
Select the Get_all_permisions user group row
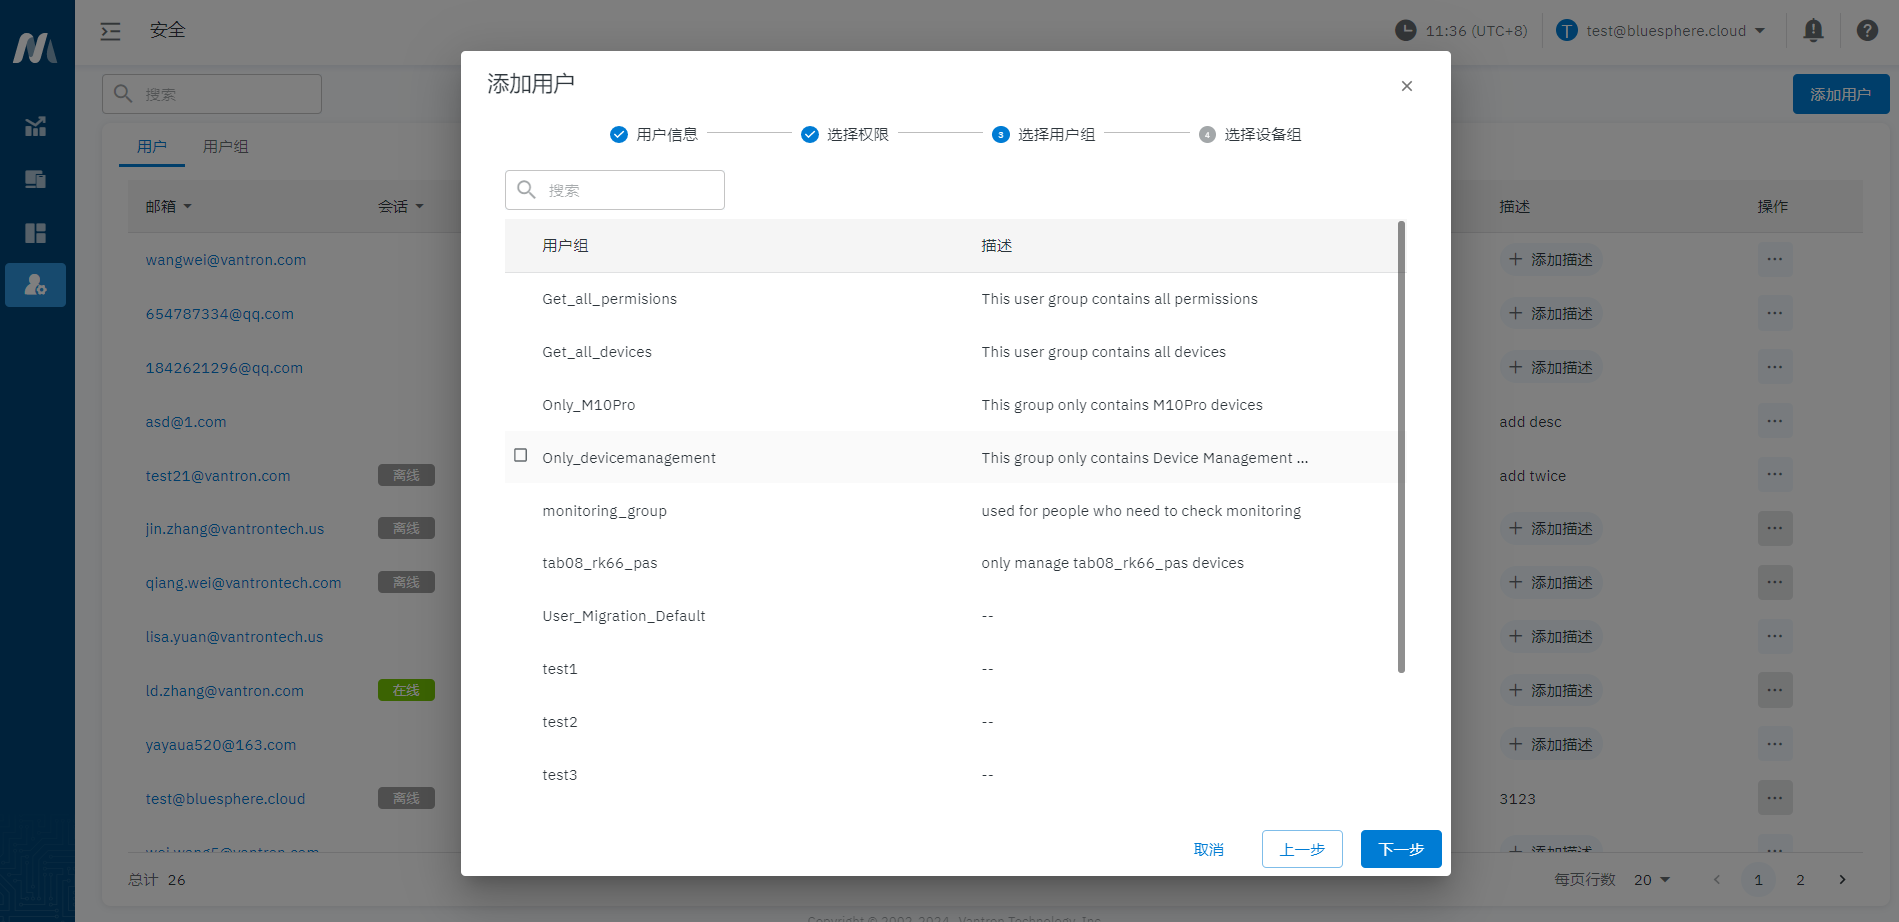609,299
